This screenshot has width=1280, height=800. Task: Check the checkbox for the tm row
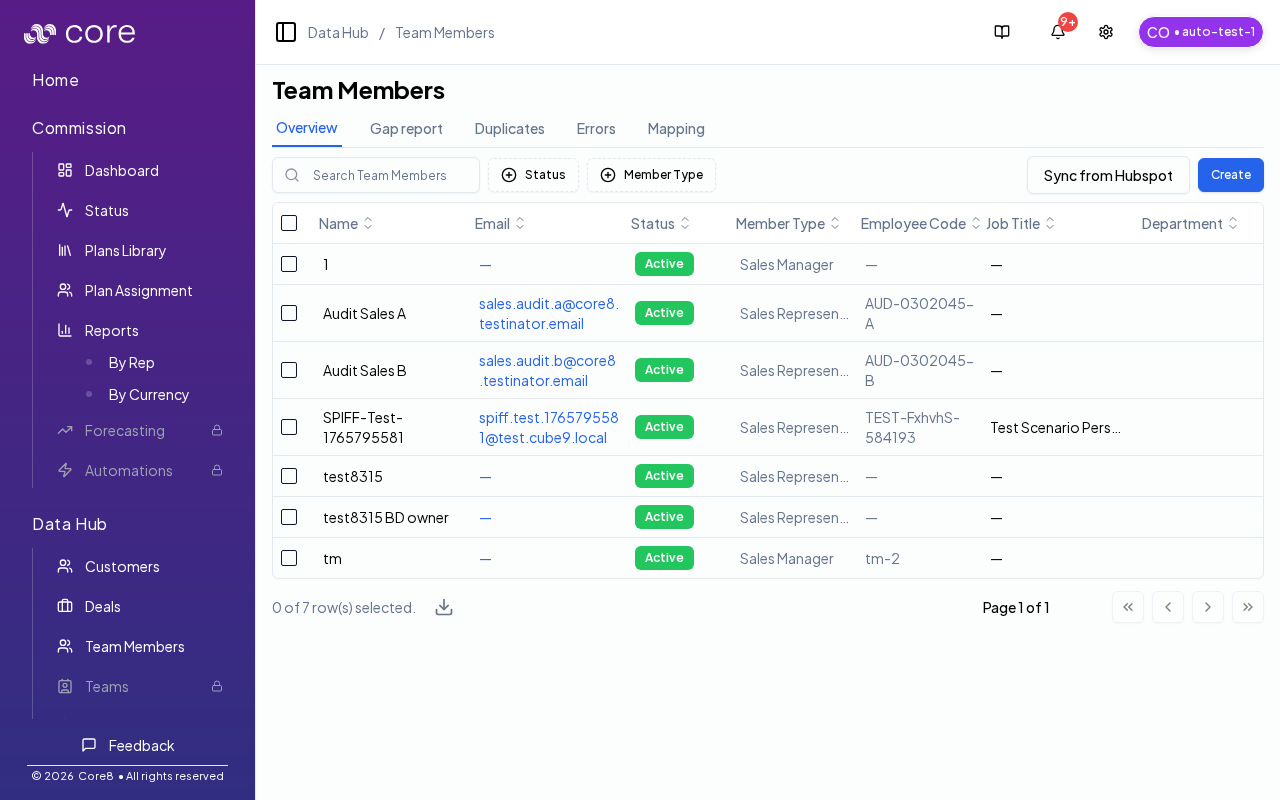point(289,558)
